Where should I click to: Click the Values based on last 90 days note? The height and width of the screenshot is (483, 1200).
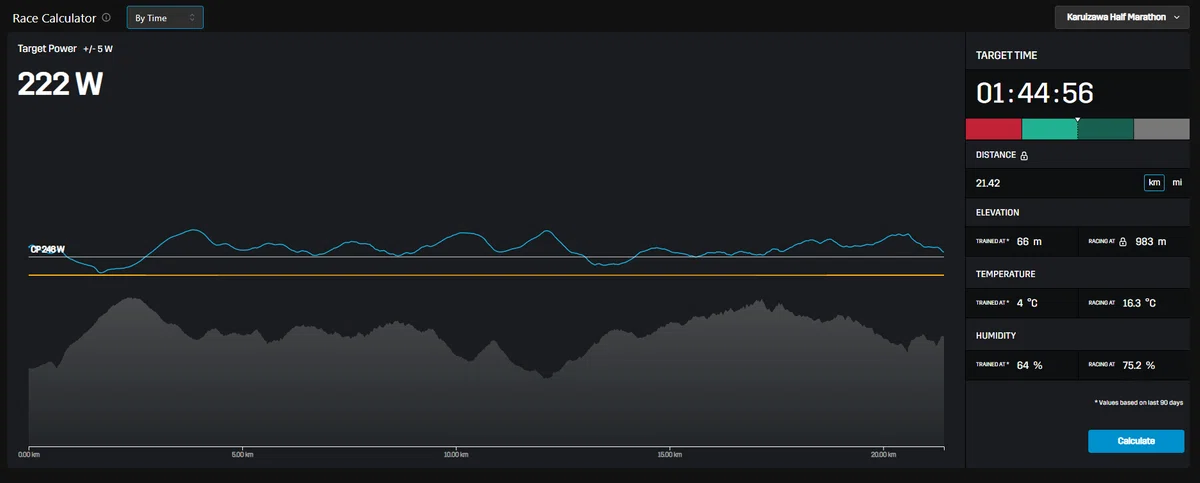click(x=1140, y=402)
